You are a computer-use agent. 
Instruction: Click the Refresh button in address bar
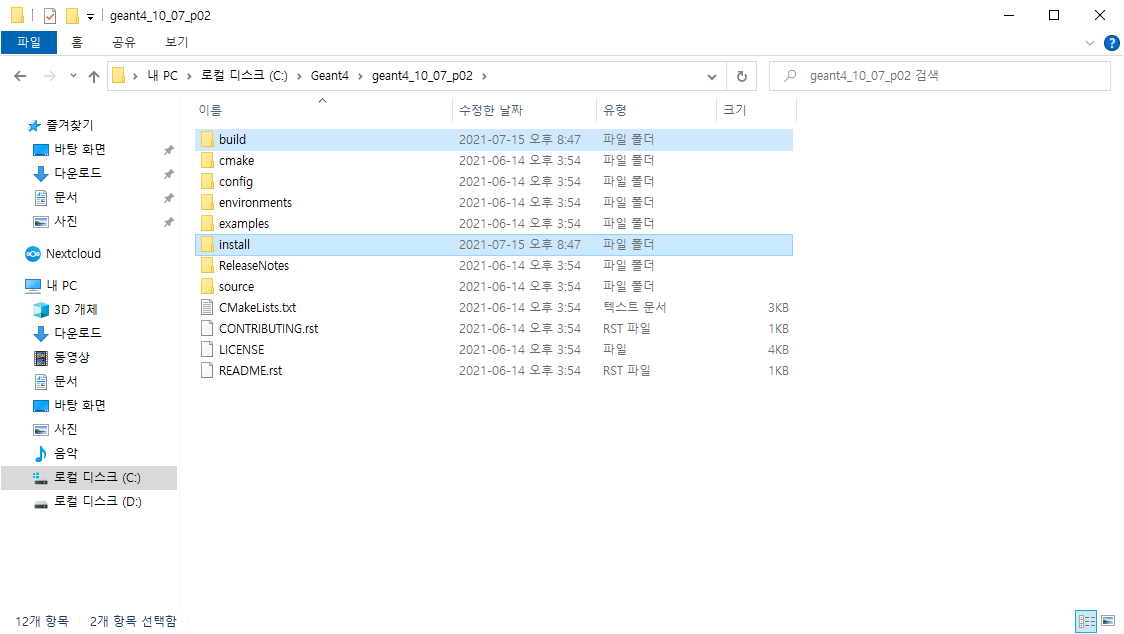click(741, 76)
